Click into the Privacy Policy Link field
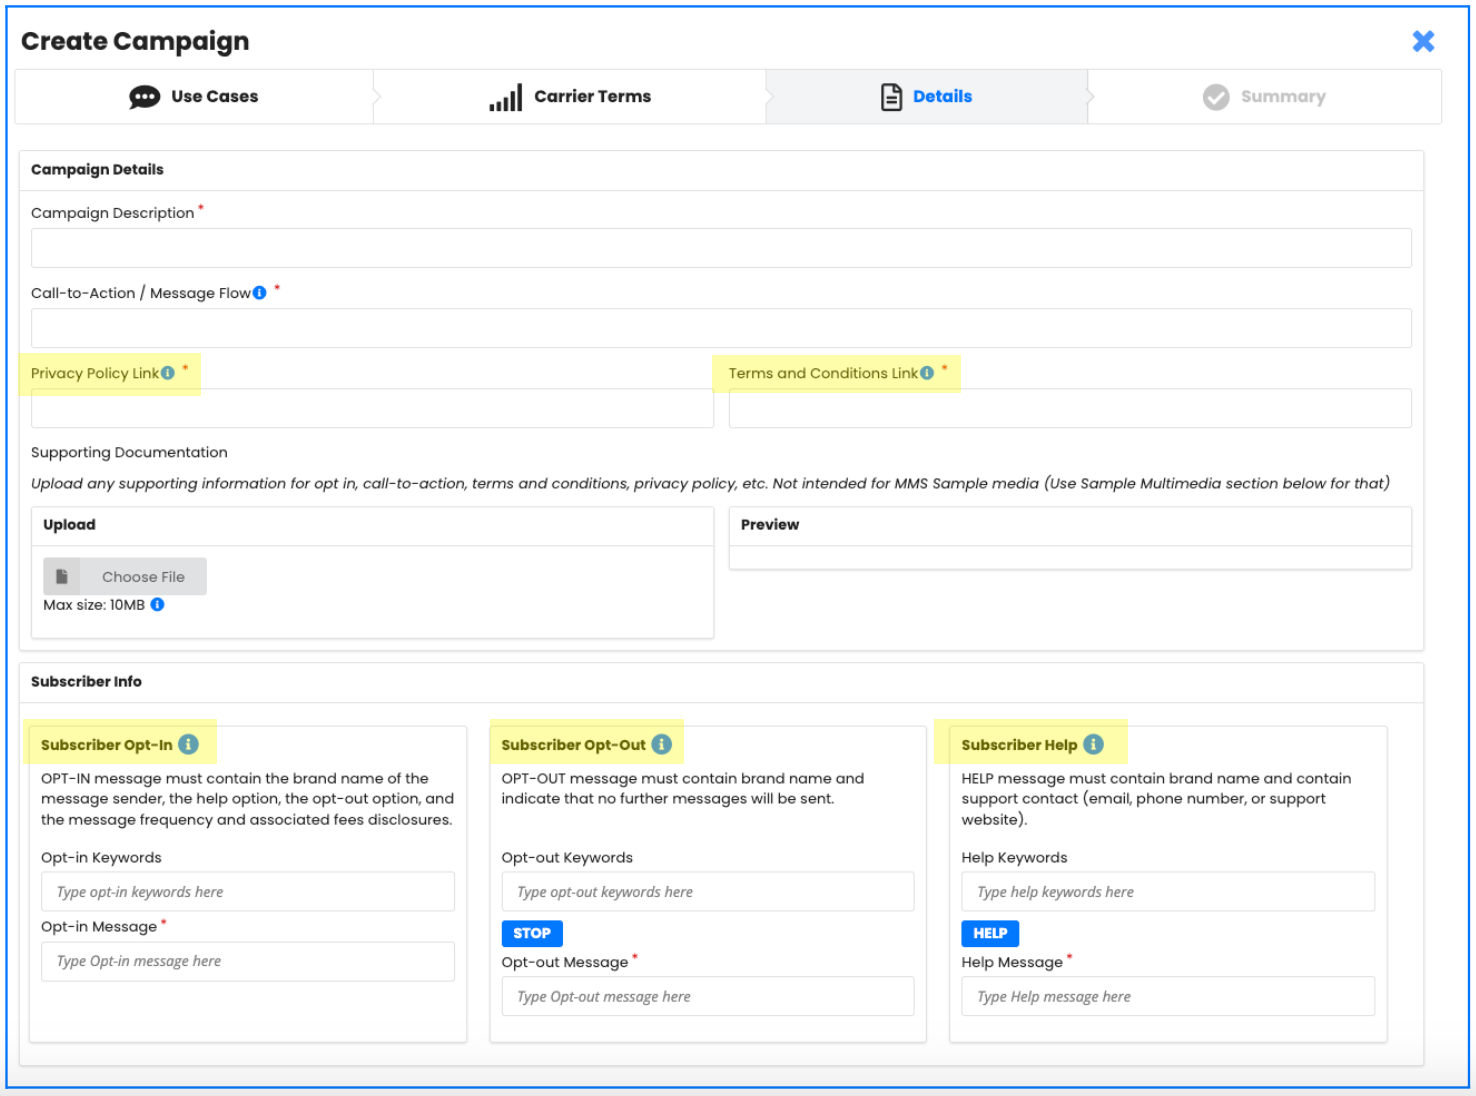The width and height of the screenshot is (1476, 1096). point(372,409)
